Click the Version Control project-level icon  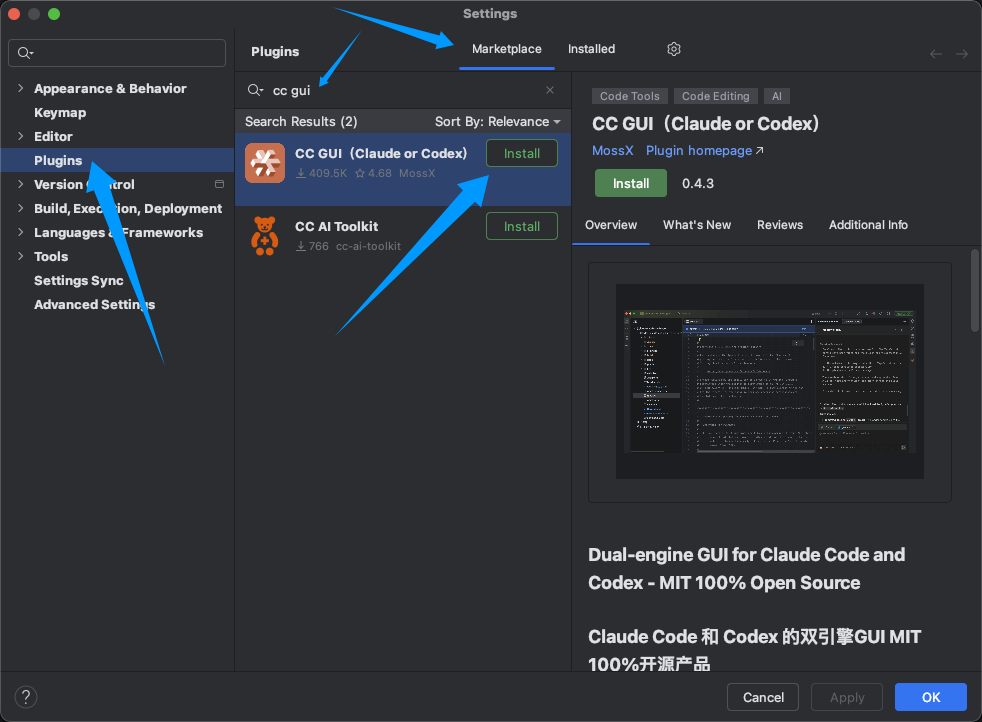(219, 184)
